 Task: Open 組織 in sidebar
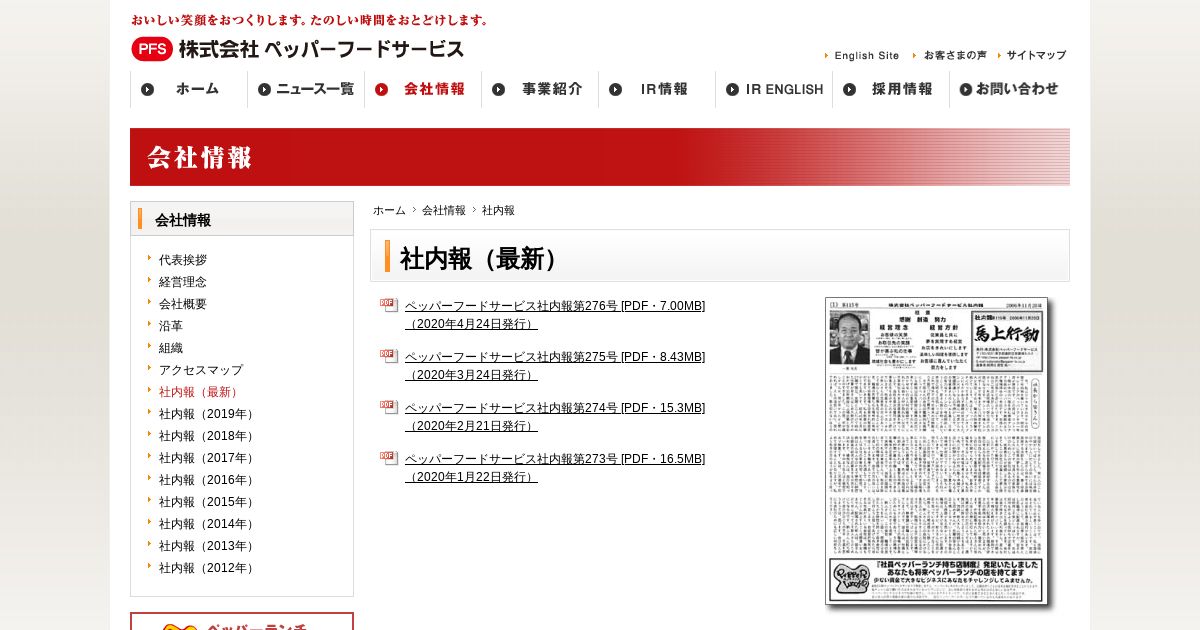[171, 348]
